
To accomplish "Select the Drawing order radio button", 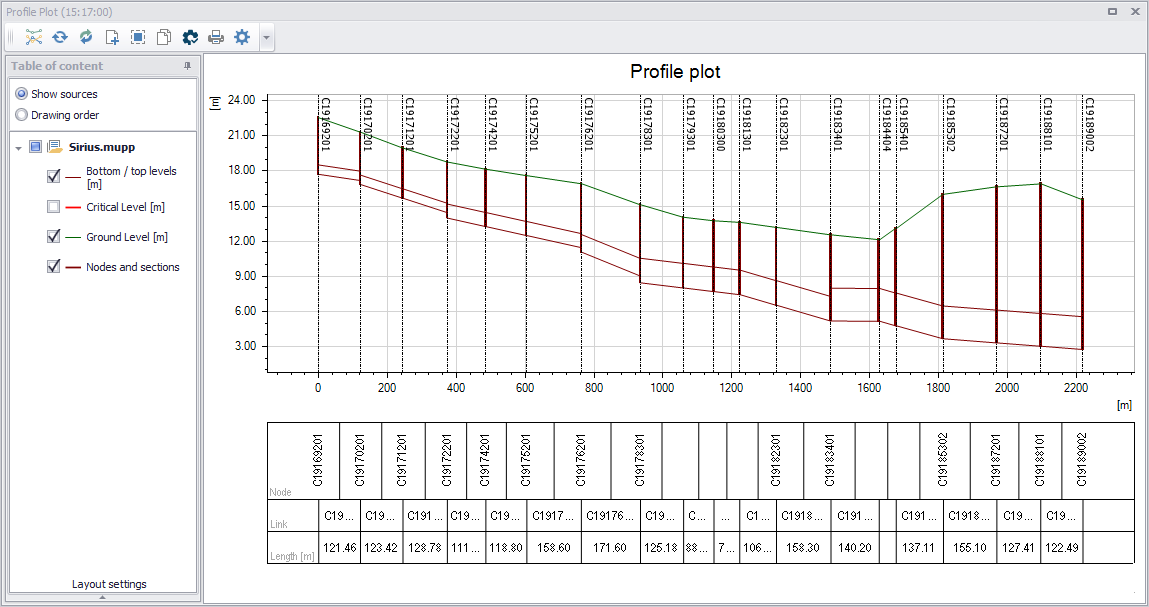I will pos(21,115).
